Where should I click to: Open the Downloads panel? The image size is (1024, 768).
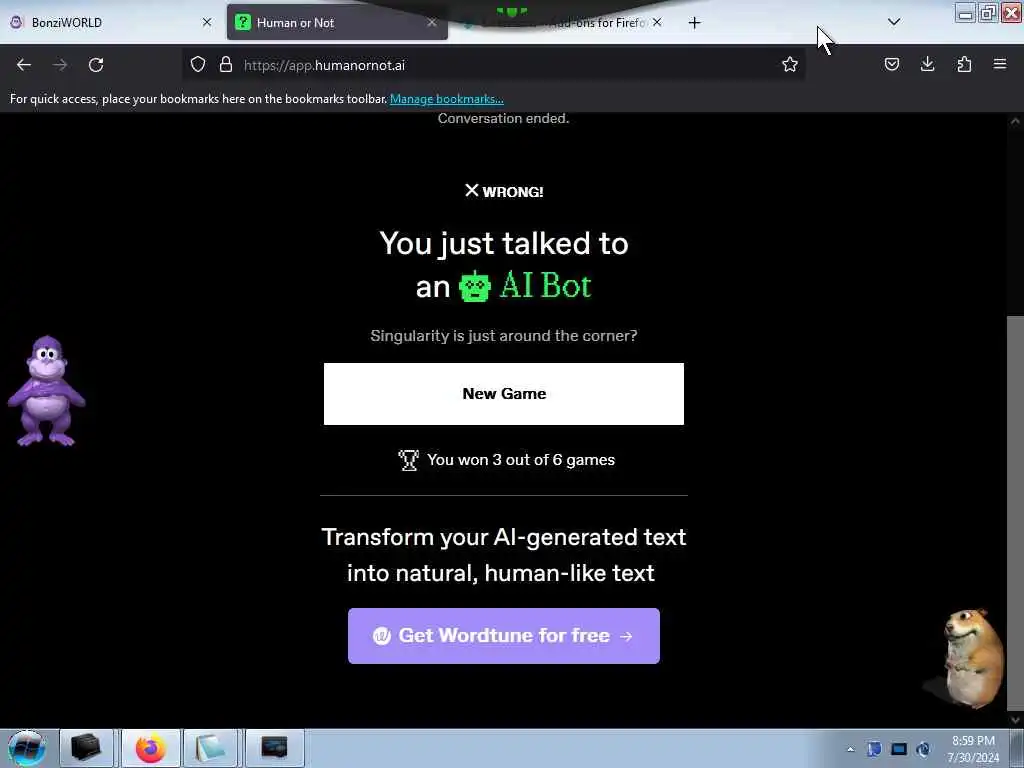927,64
